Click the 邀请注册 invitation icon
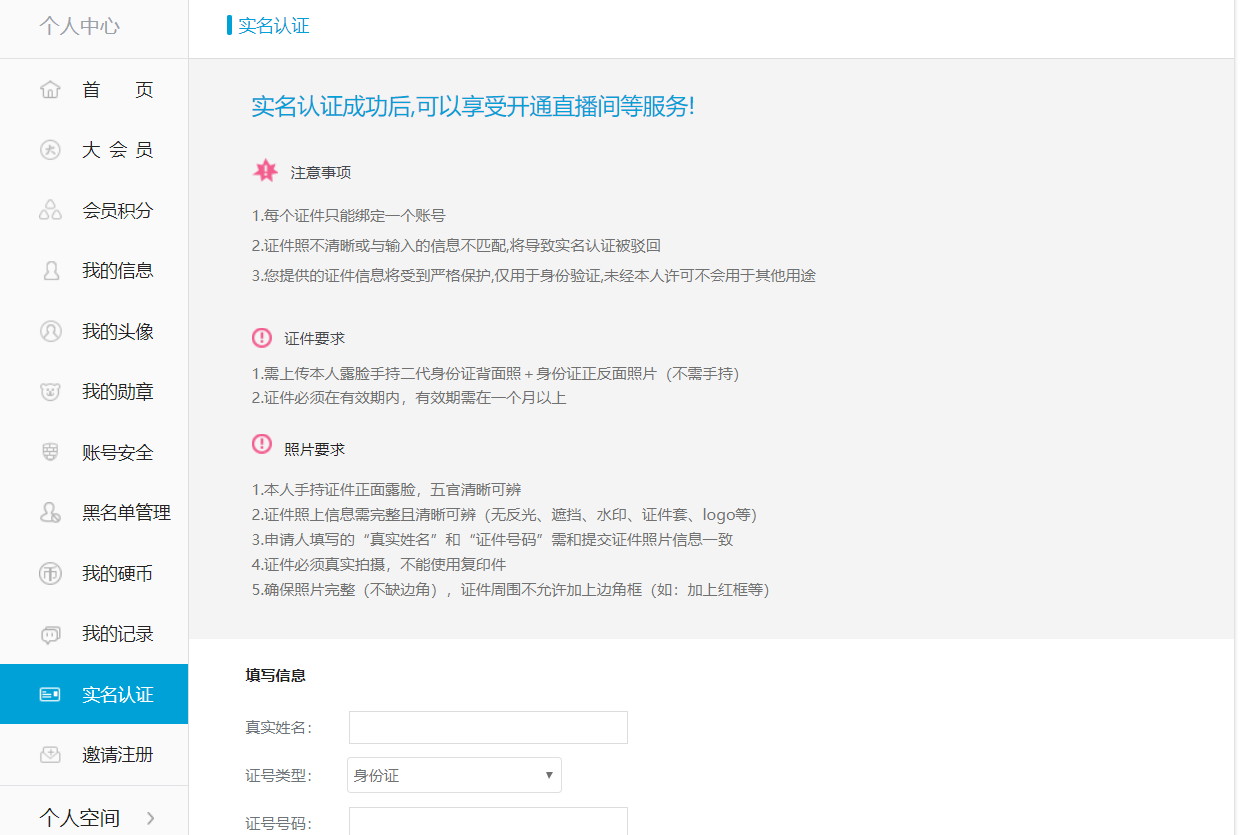1240x835 pixels. [x=50, y=755]
